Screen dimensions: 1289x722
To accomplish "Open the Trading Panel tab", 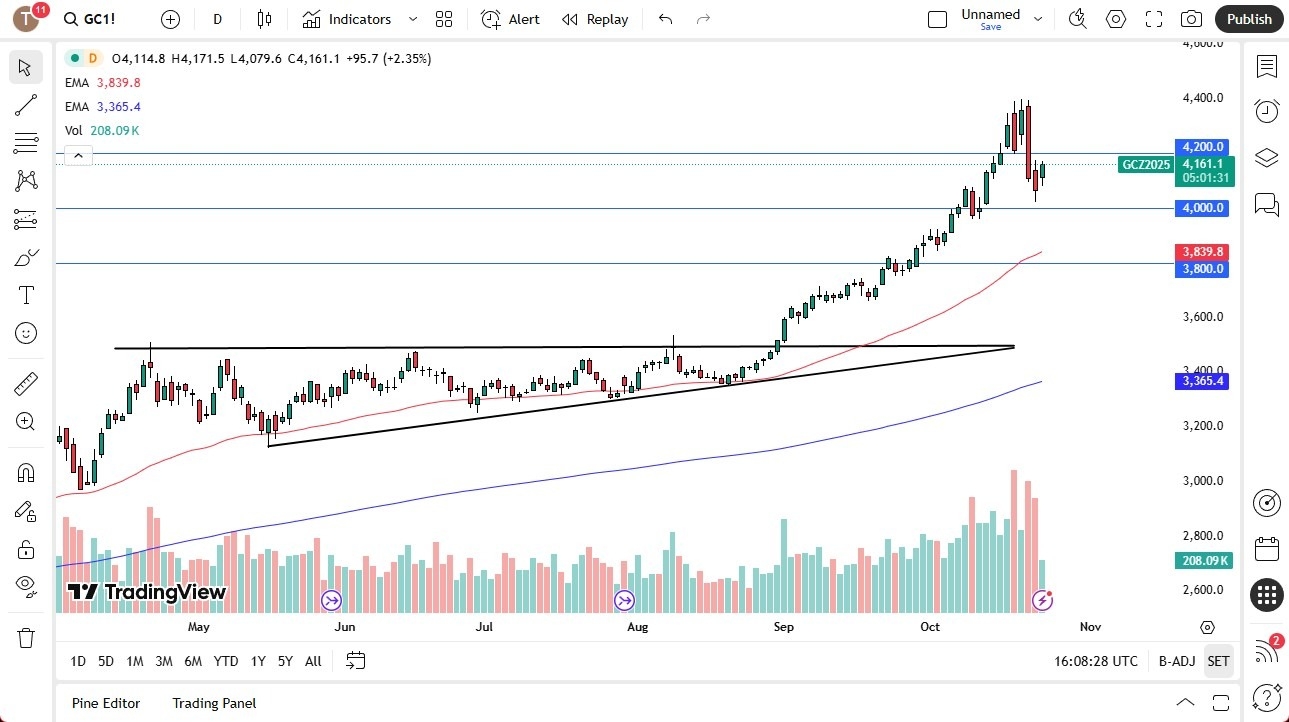I will pyautogui.click(x=213, y=703).
